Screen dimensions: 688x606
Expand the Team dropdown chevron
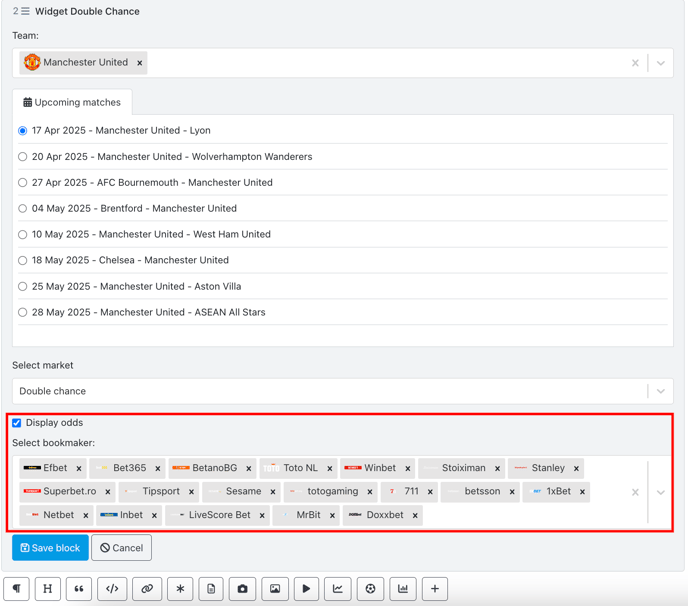pos(661,63)
